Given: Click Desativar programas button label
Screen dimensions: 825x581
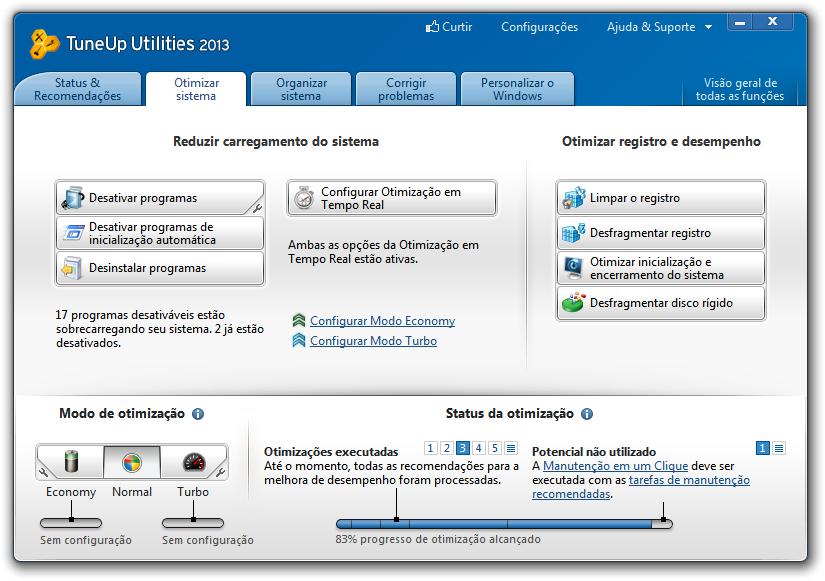Looking at the screenshot, I should point(143,198).
